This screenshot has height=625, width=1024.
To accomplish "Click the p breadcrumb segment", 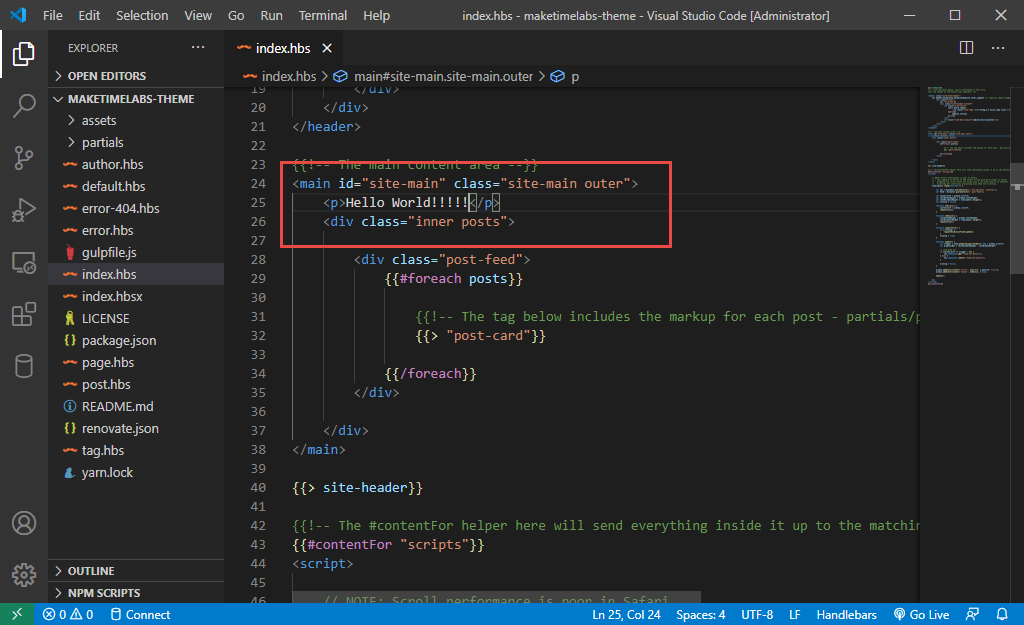I will 566,76.
